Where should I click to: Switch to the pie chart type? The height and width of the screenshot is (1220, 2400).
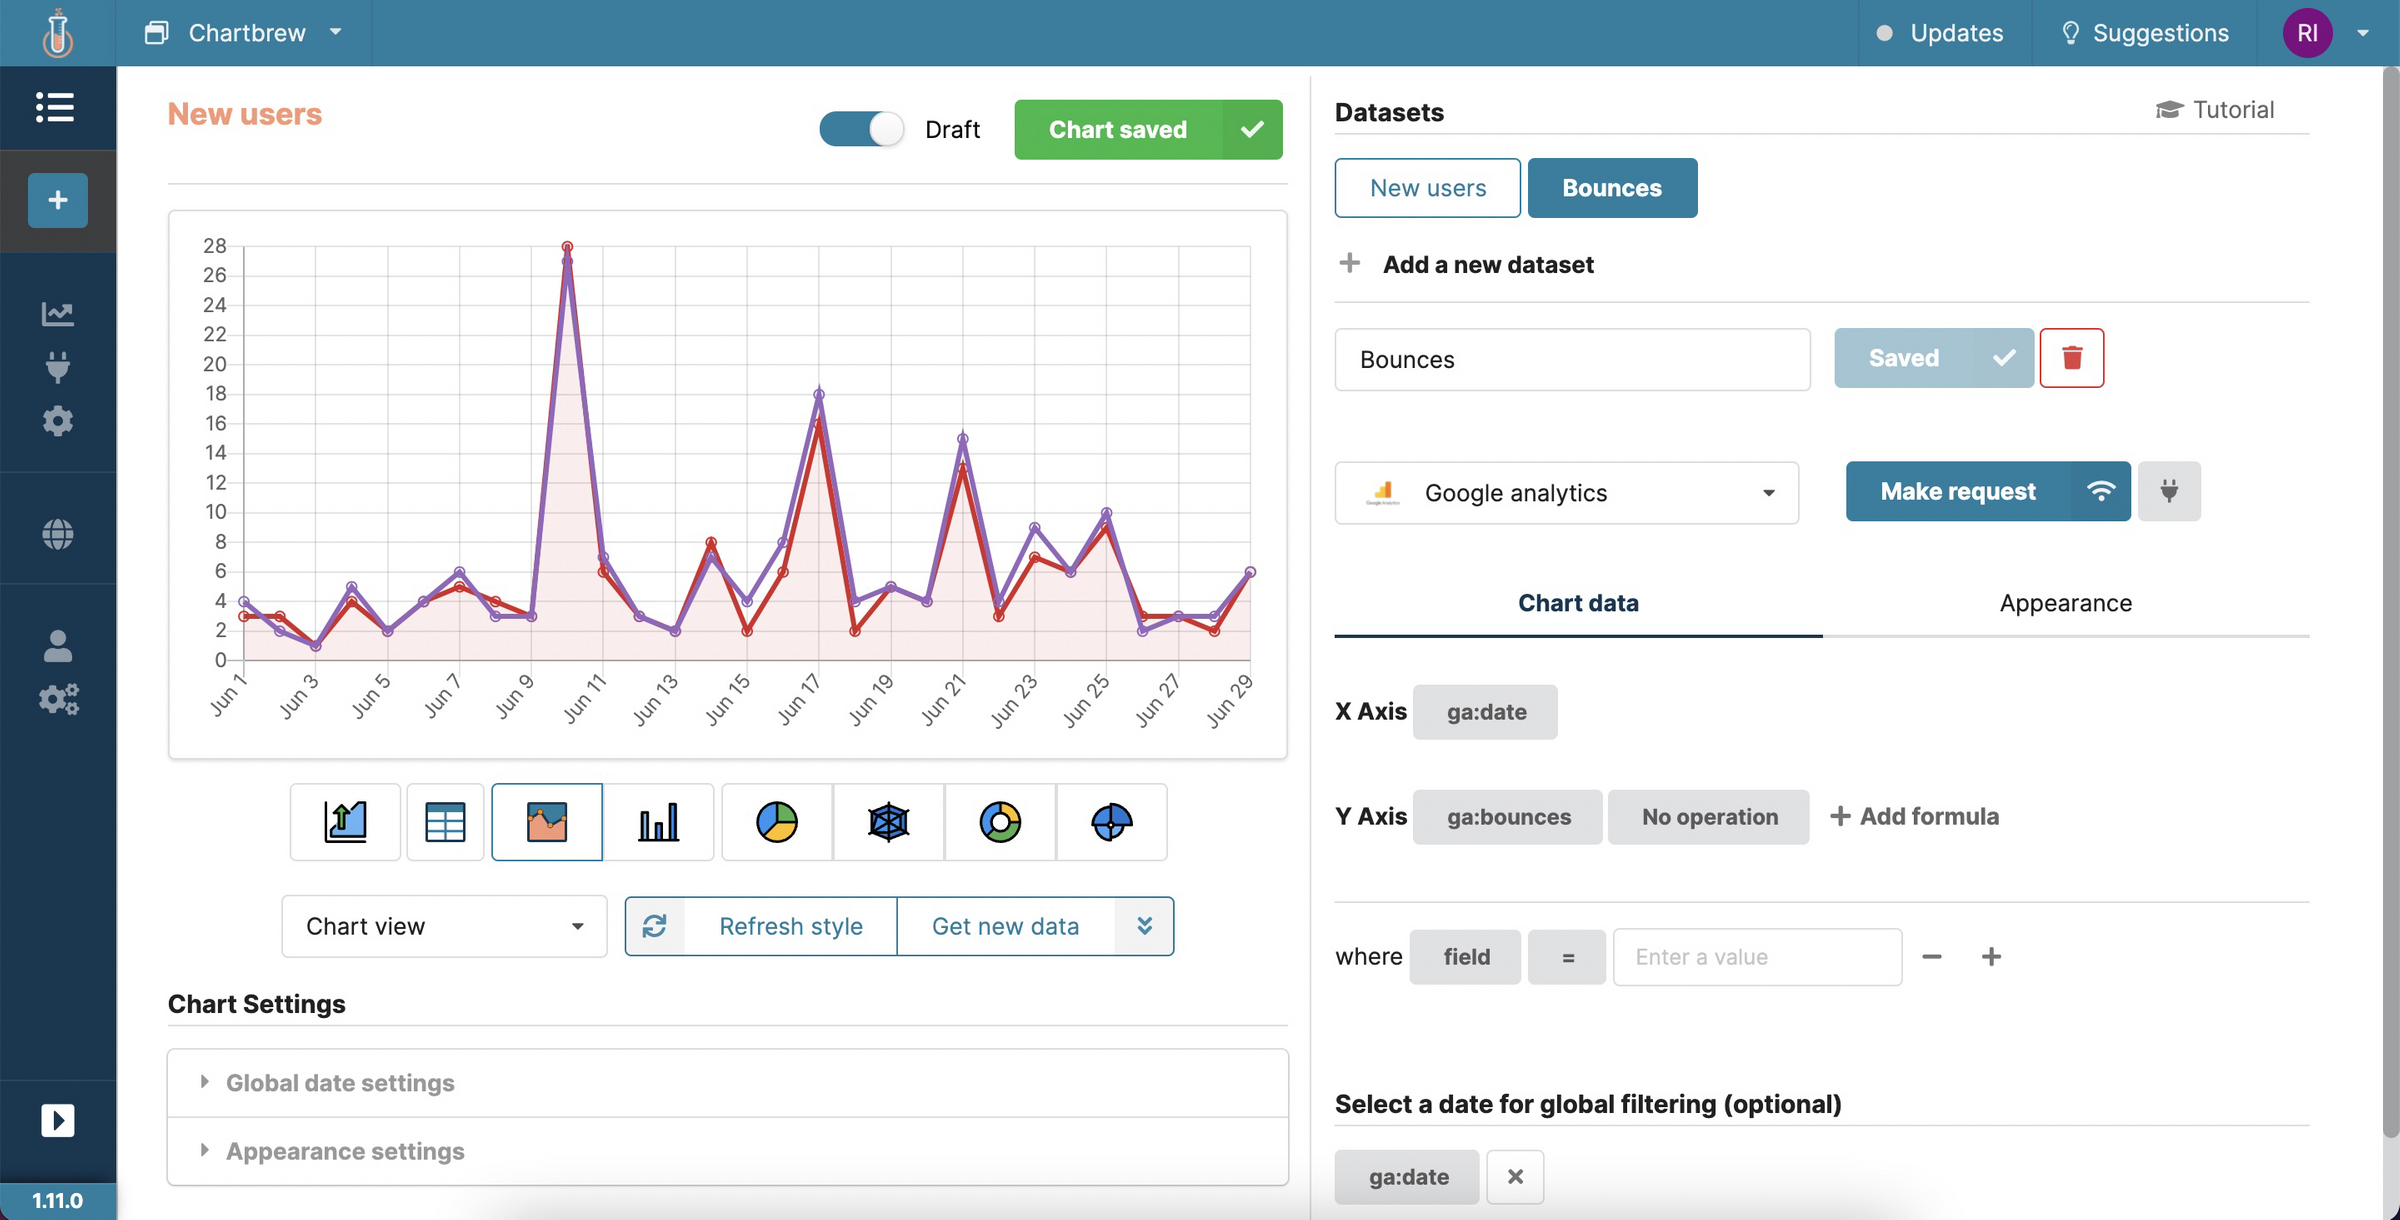[x=776, y=822]
